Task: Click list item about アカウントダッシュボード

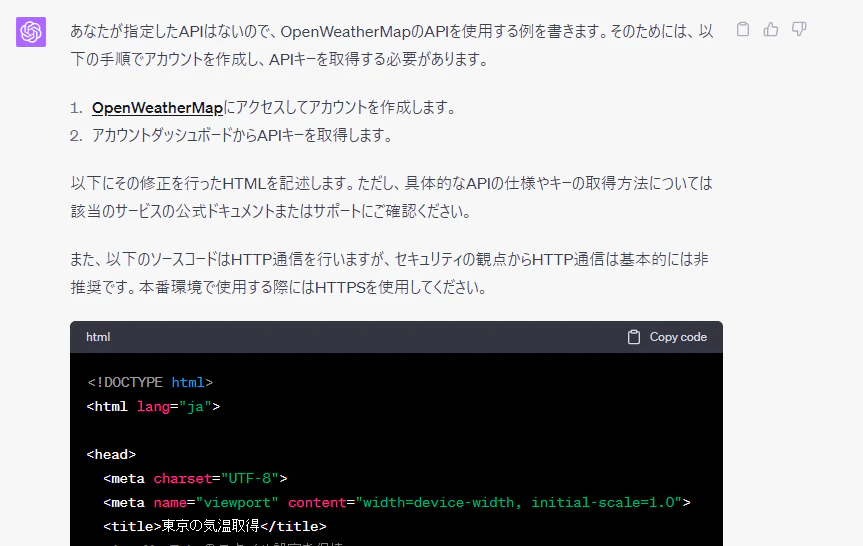Action: pyautogui.click(x=242, y=135)
